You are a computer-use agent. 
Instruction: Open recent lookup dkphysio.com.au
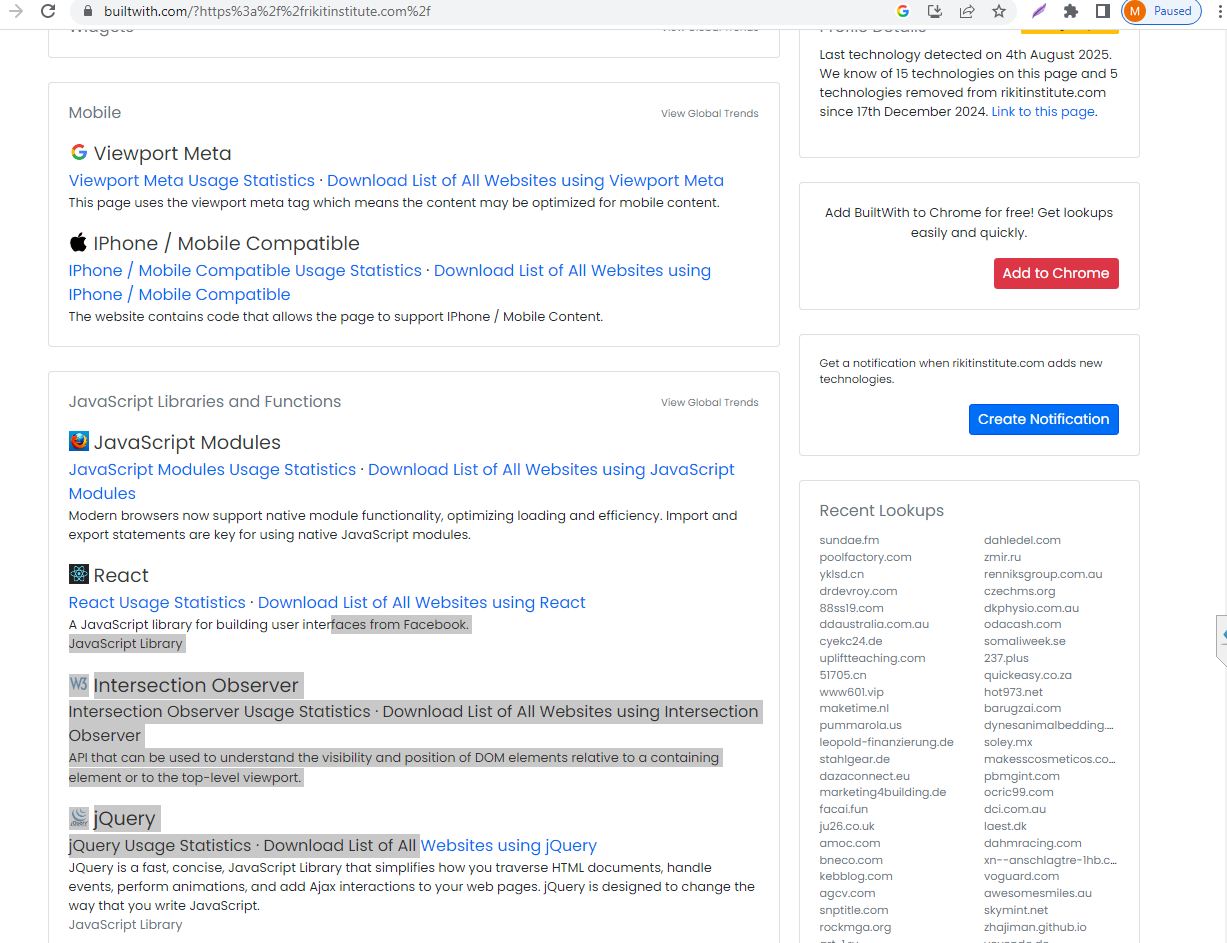1031,608
